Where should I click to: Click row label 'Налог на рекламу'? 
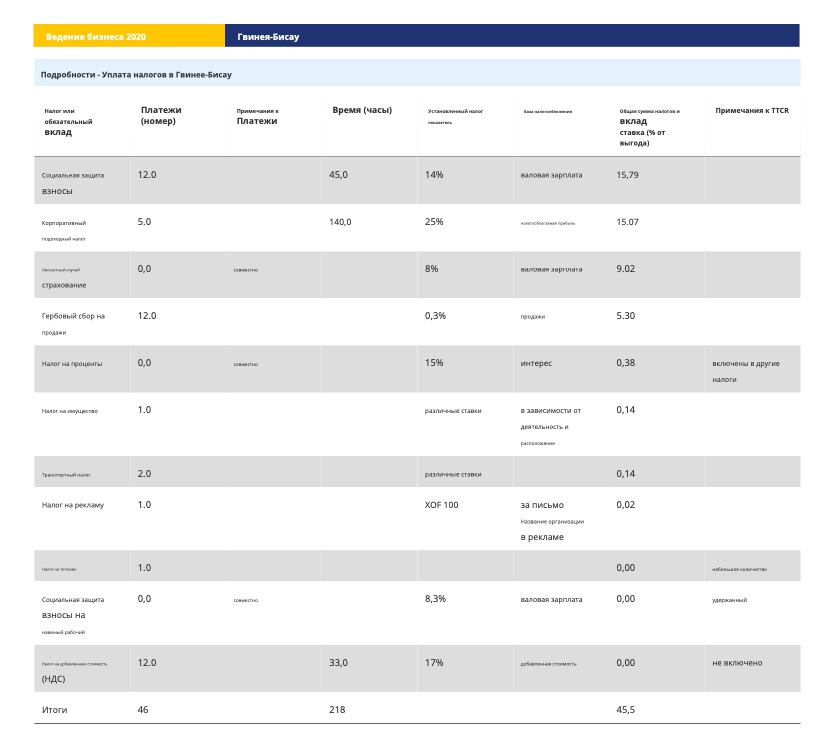[73, 505]
